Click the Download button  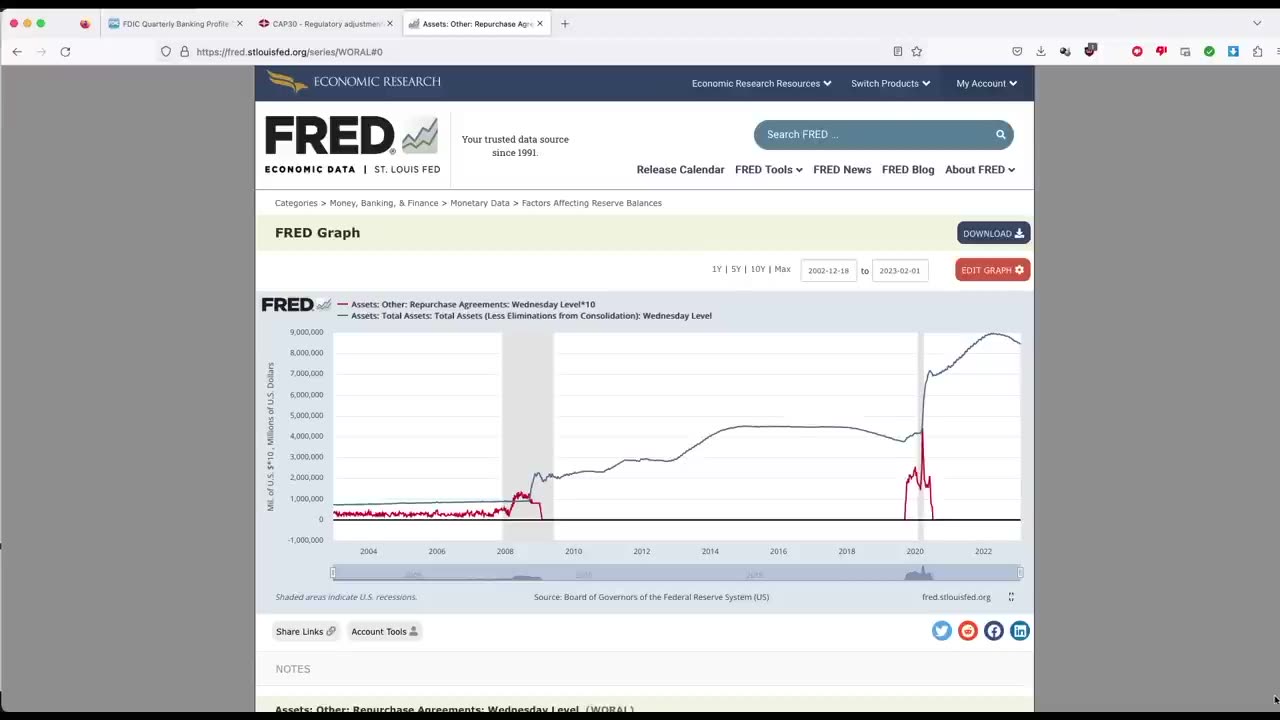pyautogui.click(x=993, y=233)
